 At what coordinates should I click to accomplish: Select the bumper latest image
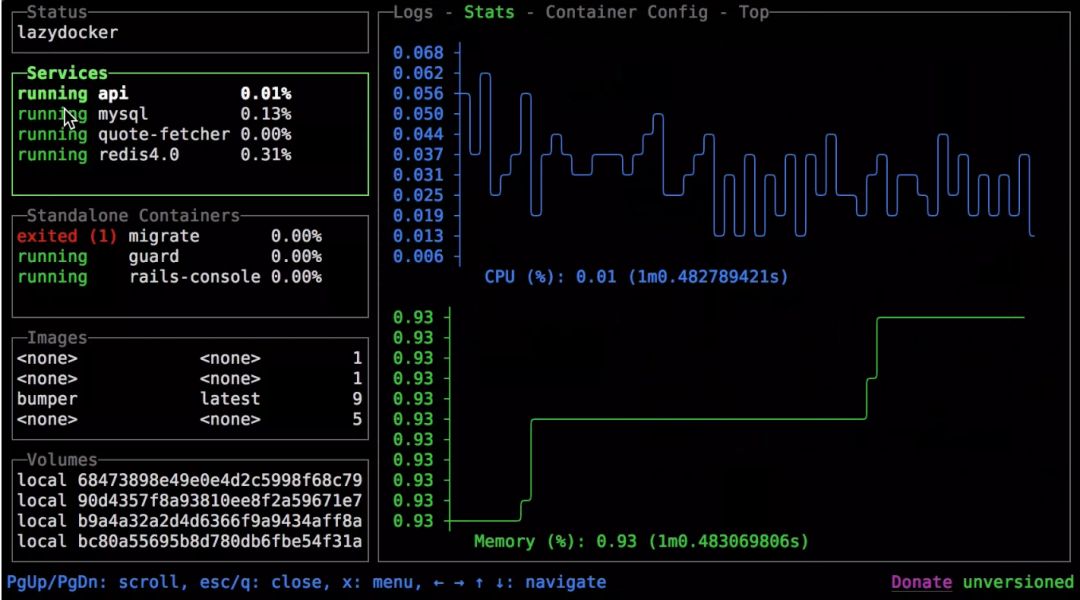[190, 399]
